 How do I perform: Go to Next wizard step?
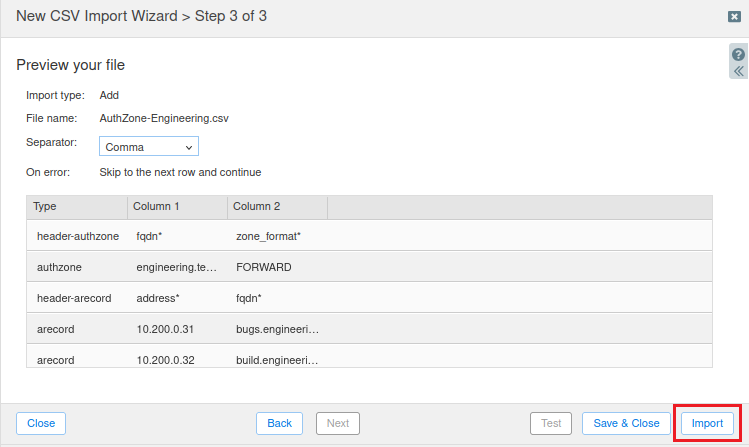(338, 423)
